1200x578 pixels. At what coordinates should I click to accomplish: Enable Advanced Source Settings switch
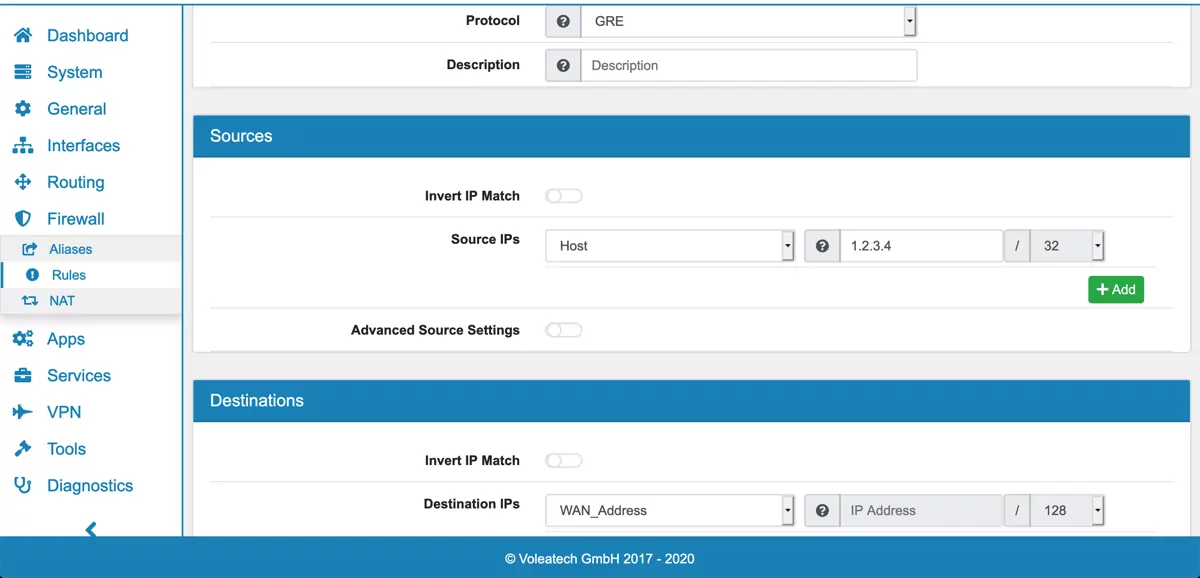[x=563, y=330]
